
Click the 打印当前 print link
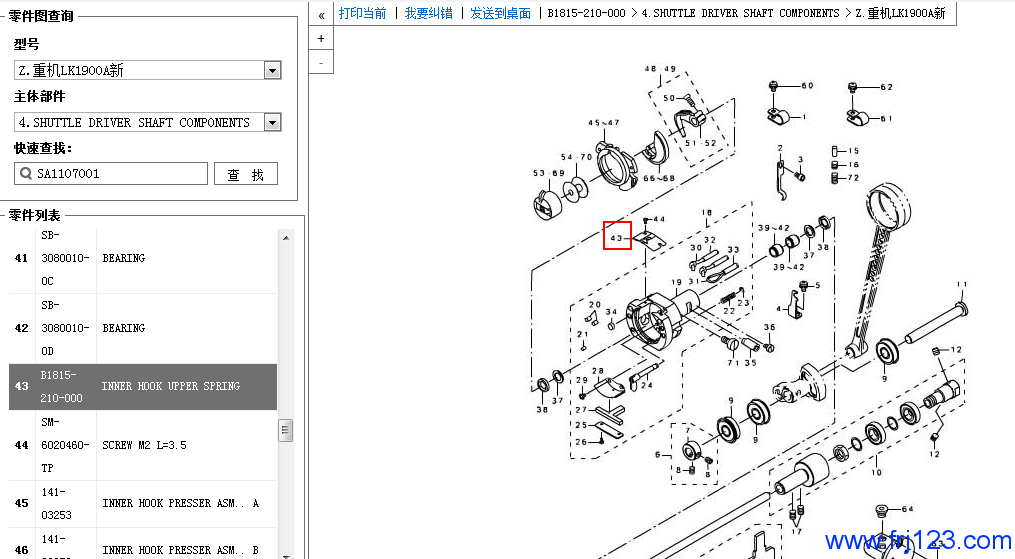[x=362, y=13]
